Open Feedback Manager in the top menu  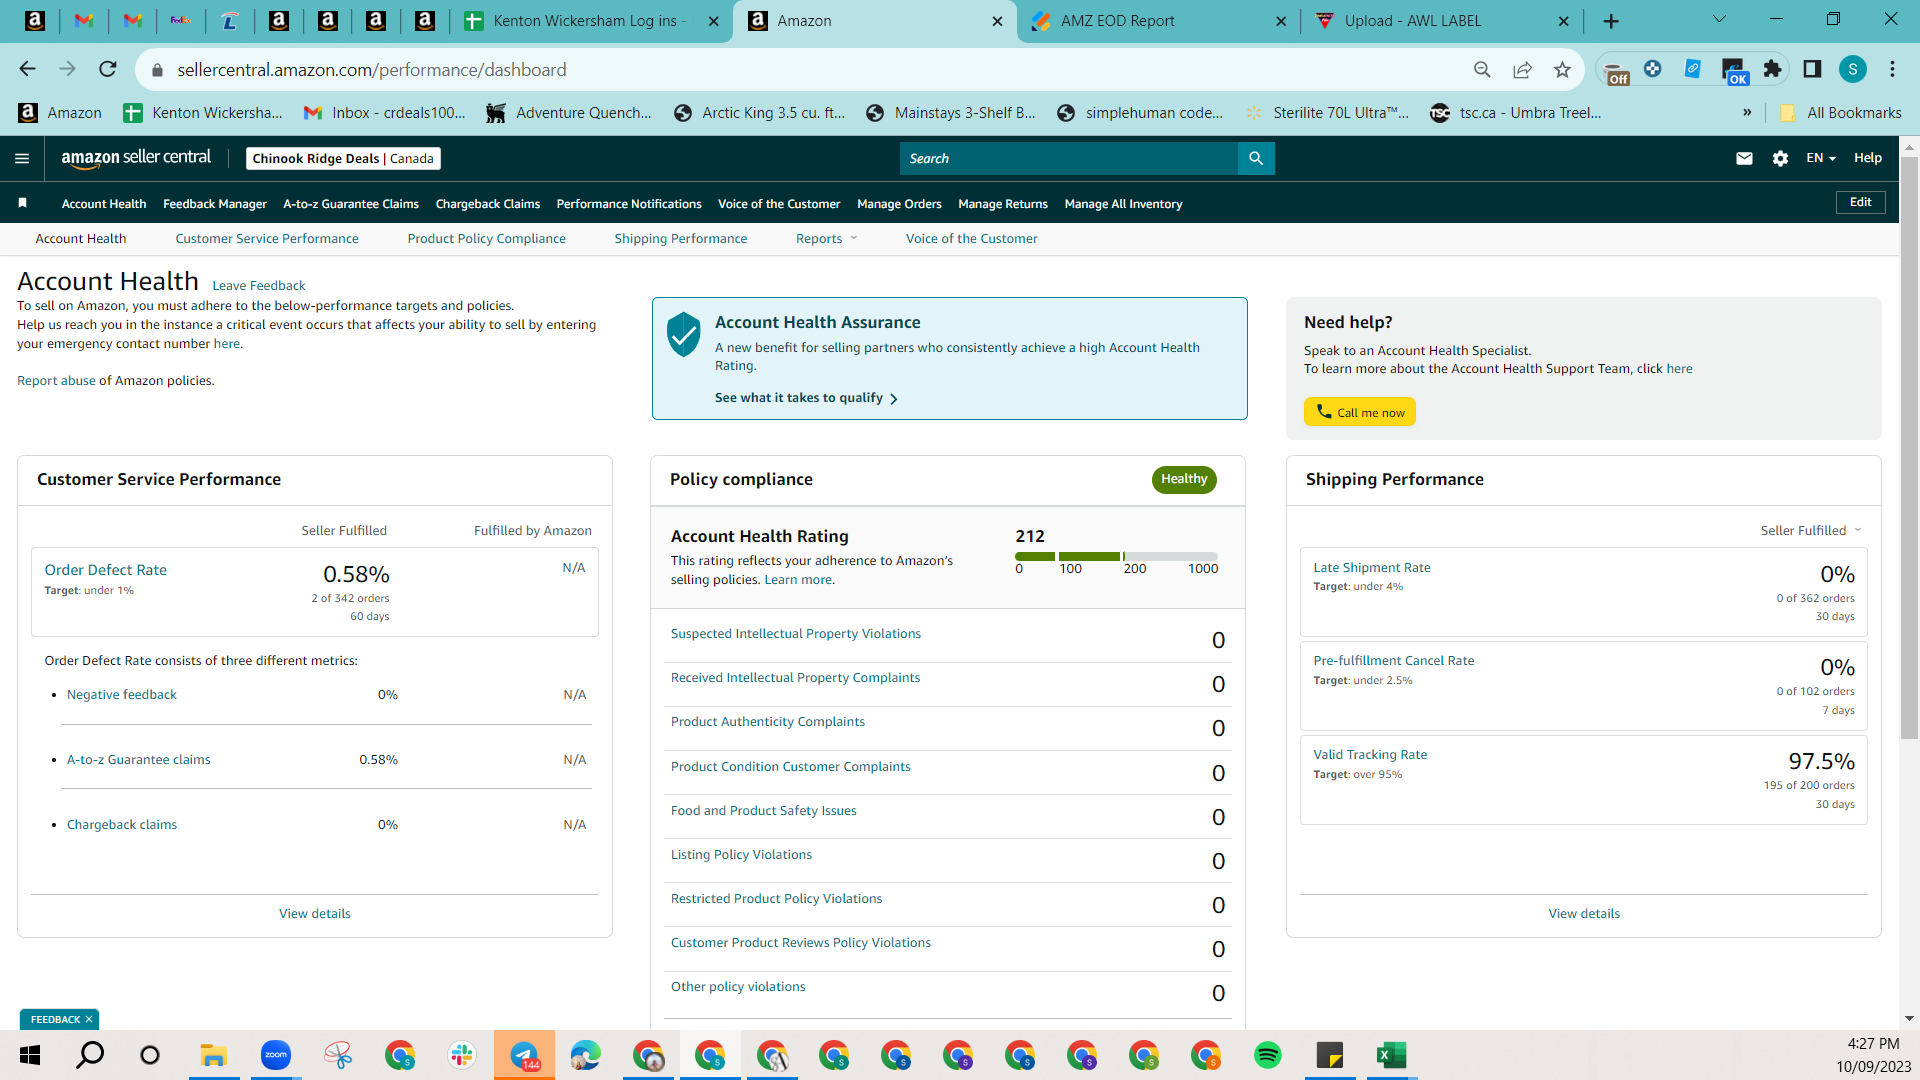click(215, 204)
